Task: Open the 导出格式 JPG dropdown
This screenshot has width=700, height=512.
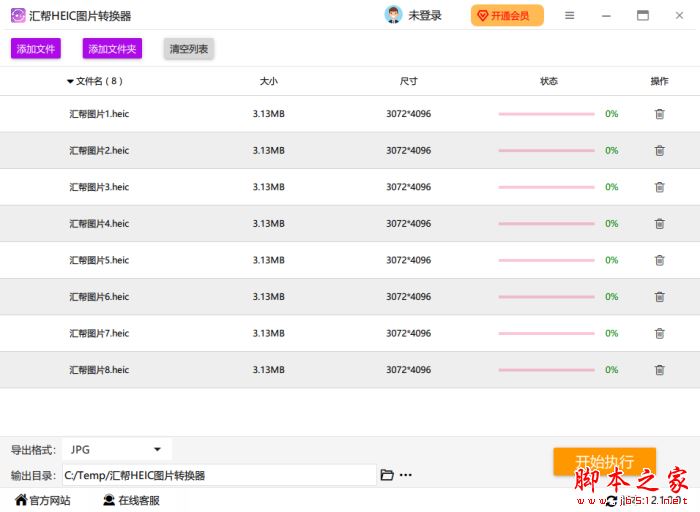Action: 117,450
